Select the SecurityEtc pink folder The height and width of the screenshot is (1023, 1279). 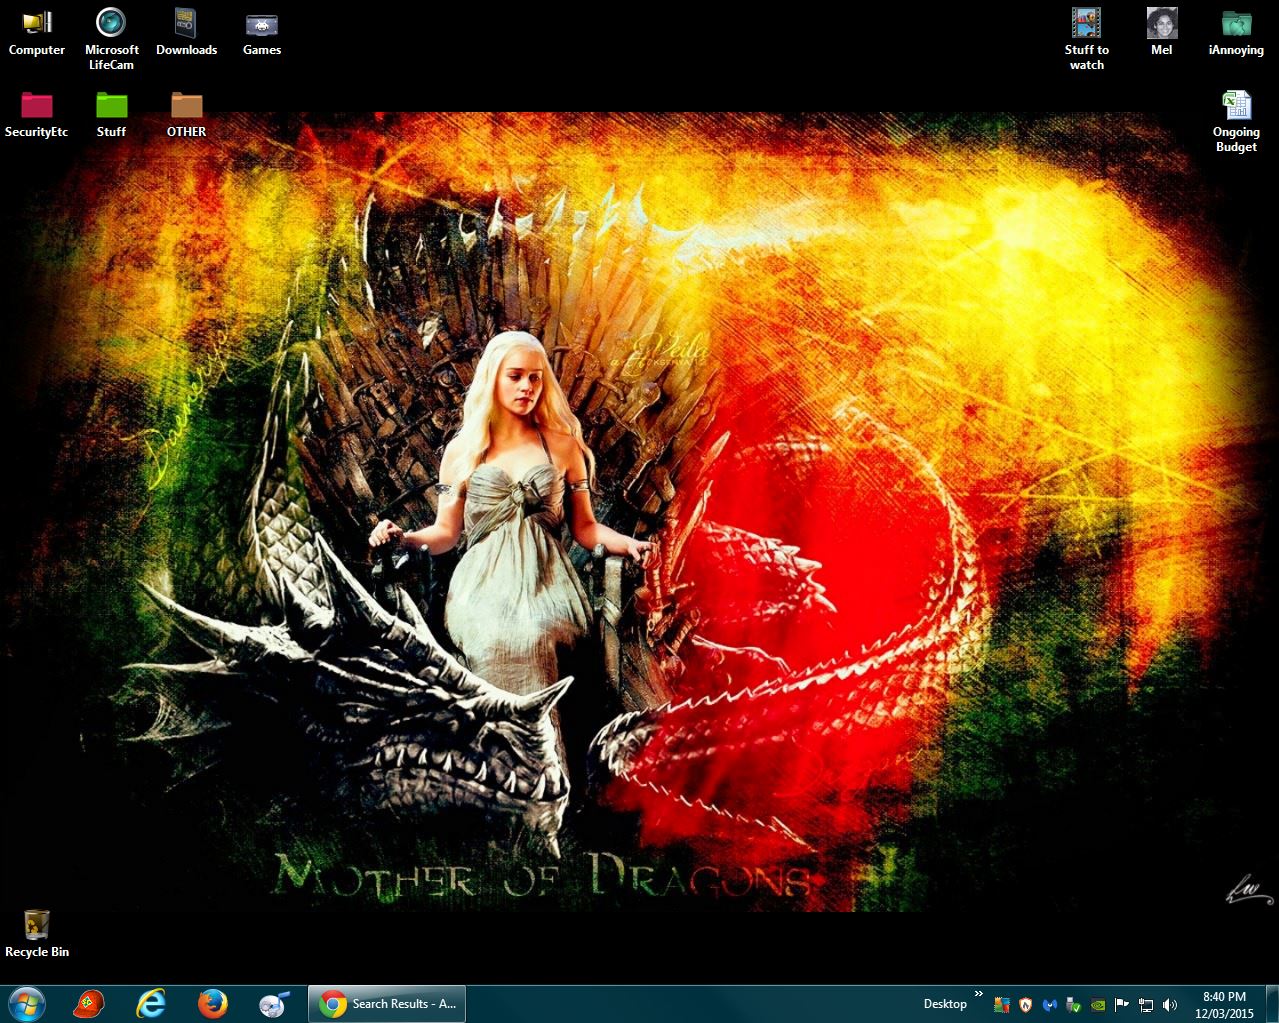36,114
